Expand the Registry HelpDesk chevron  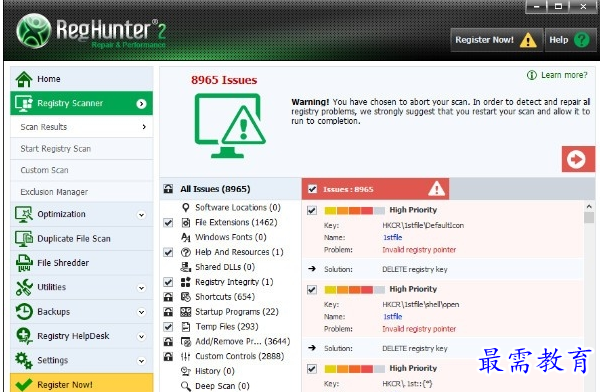pos(142,337)
